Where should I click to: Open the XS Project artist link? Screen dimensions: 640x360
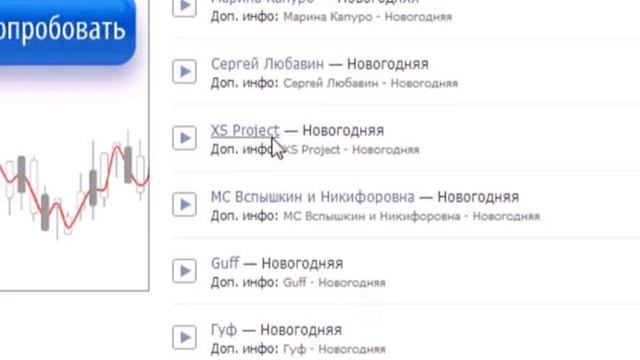click(245, 131)
